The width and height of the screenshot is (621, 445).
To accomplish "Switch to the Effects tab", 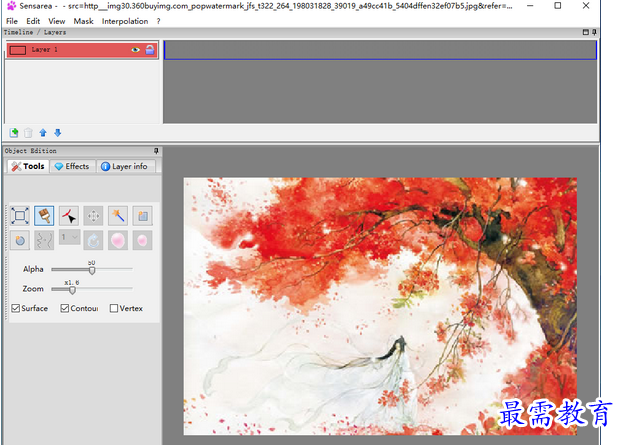I will pos(72,166).
